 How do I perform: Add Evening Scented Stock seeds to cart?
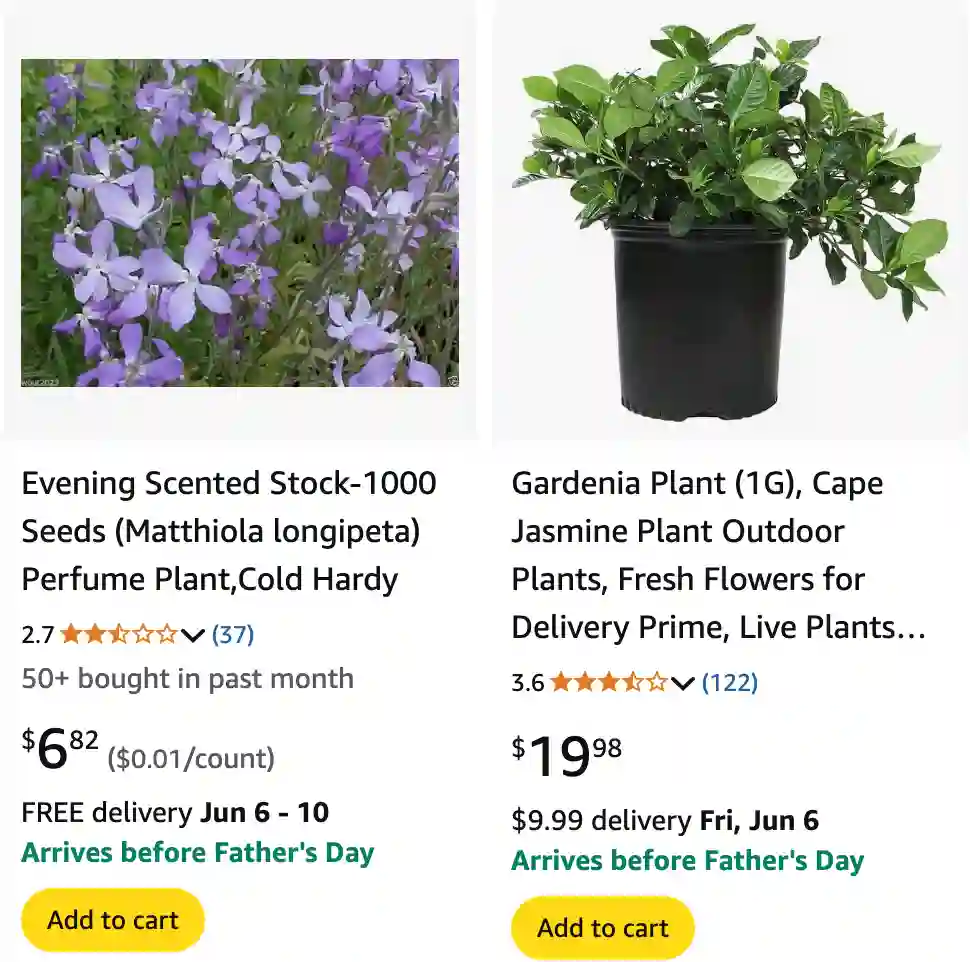click(113, 920)
